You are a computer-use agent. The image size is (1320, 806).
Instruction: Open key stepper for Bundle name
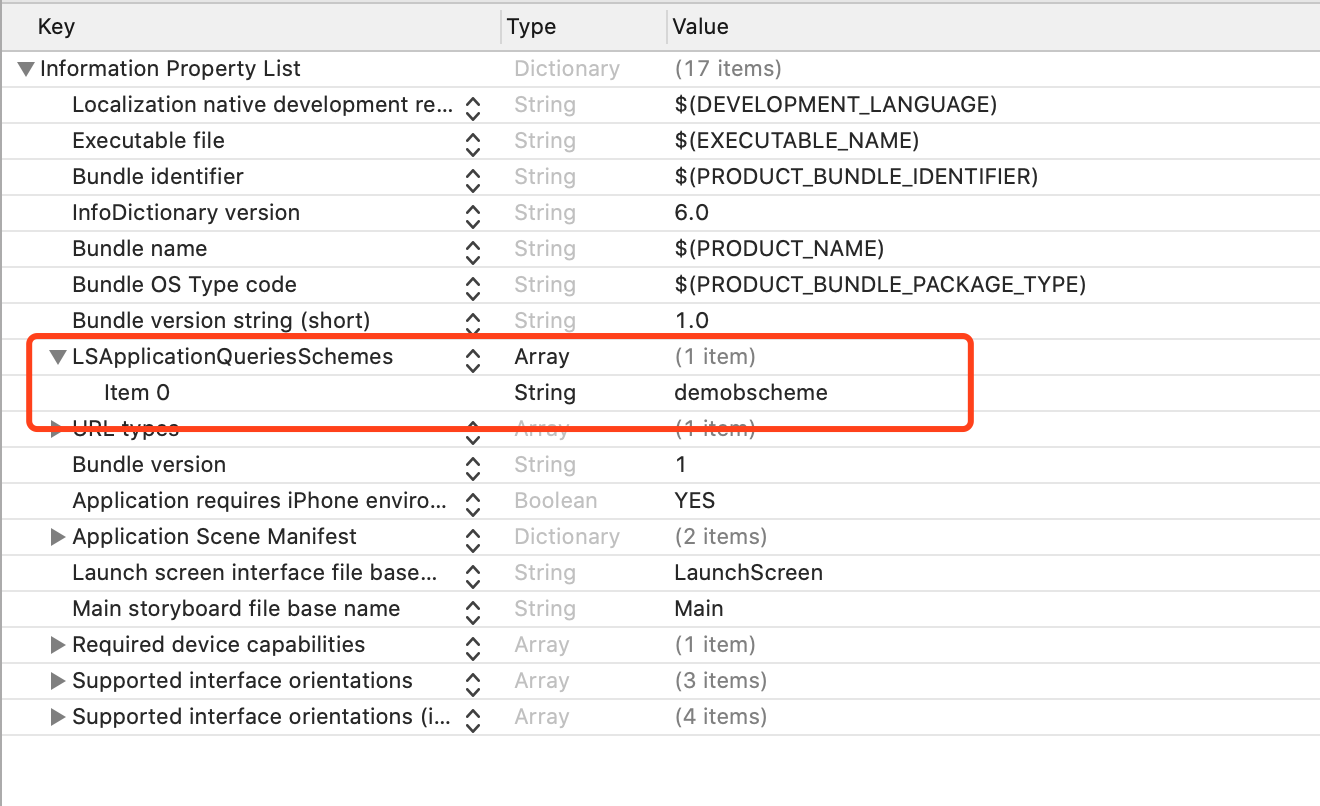[x=473, y=249]
